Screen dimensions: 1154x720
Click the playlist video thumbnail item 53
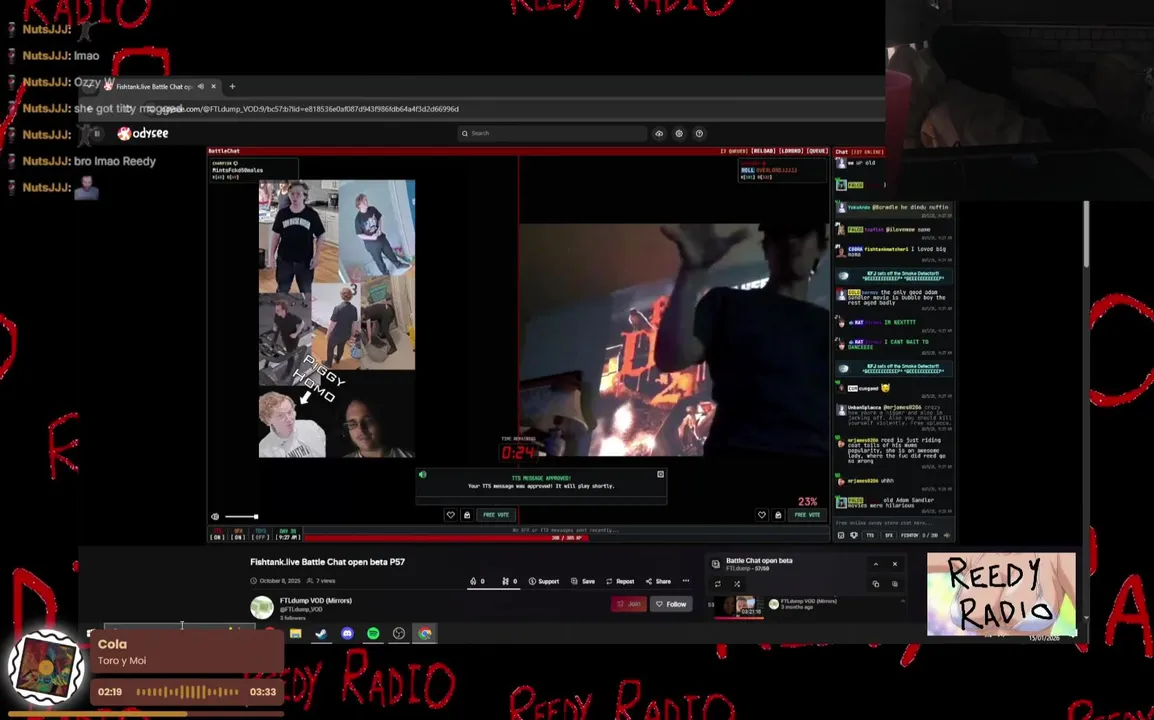[739, 607]
